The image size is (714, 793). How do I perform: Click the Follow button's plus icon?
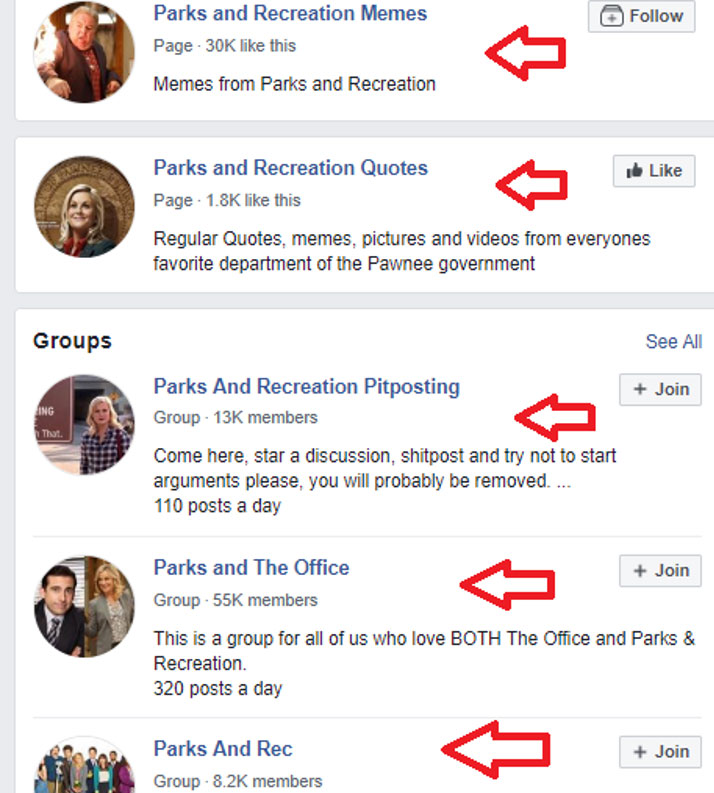click(x=611, y=16)
